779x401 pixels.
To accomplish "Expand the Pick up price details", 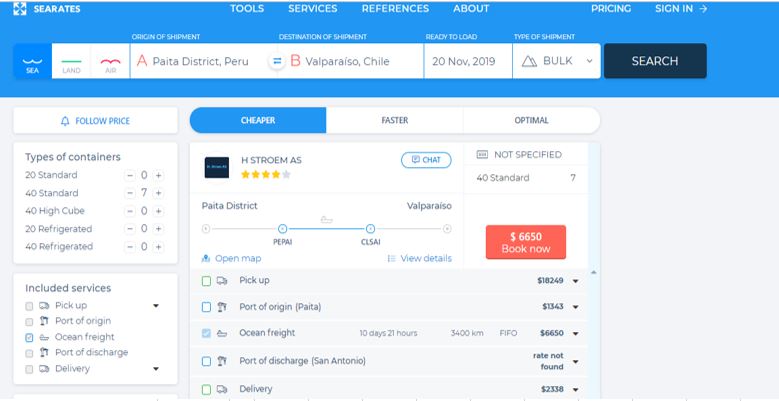I will (576, 282).
